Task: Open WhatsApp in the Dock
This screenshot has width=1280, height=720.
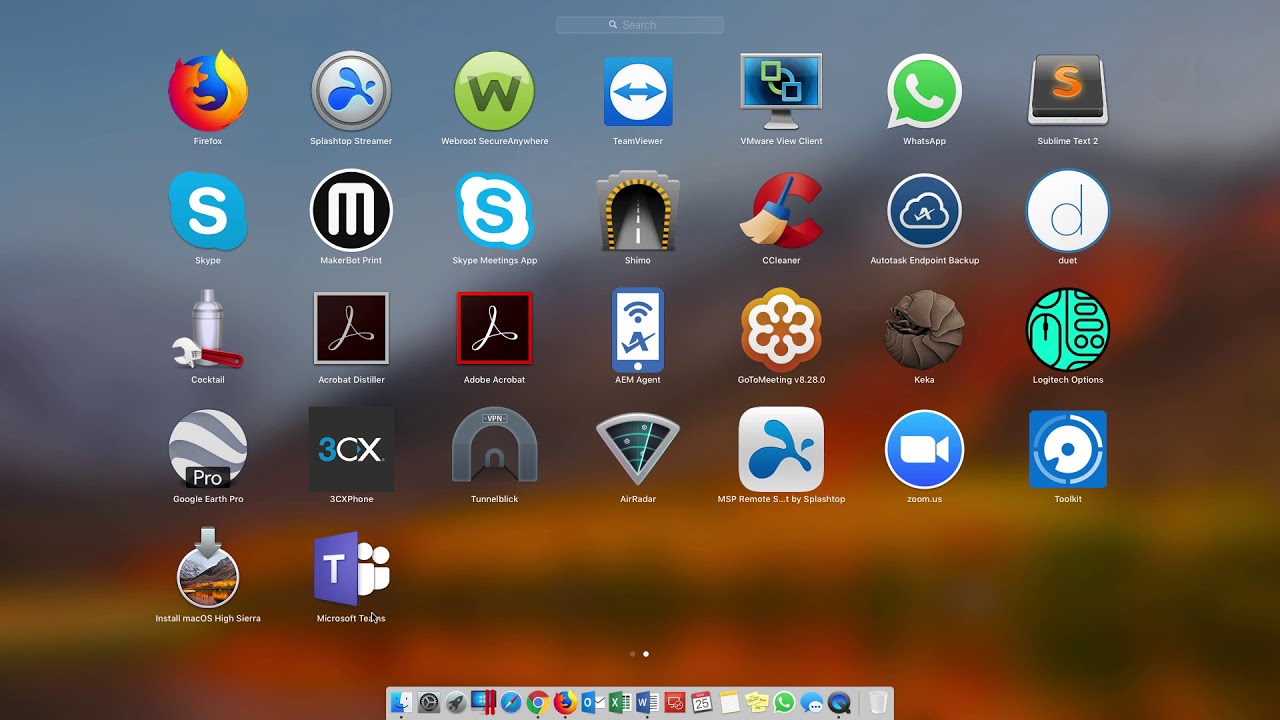Action: tap(784, 703)
